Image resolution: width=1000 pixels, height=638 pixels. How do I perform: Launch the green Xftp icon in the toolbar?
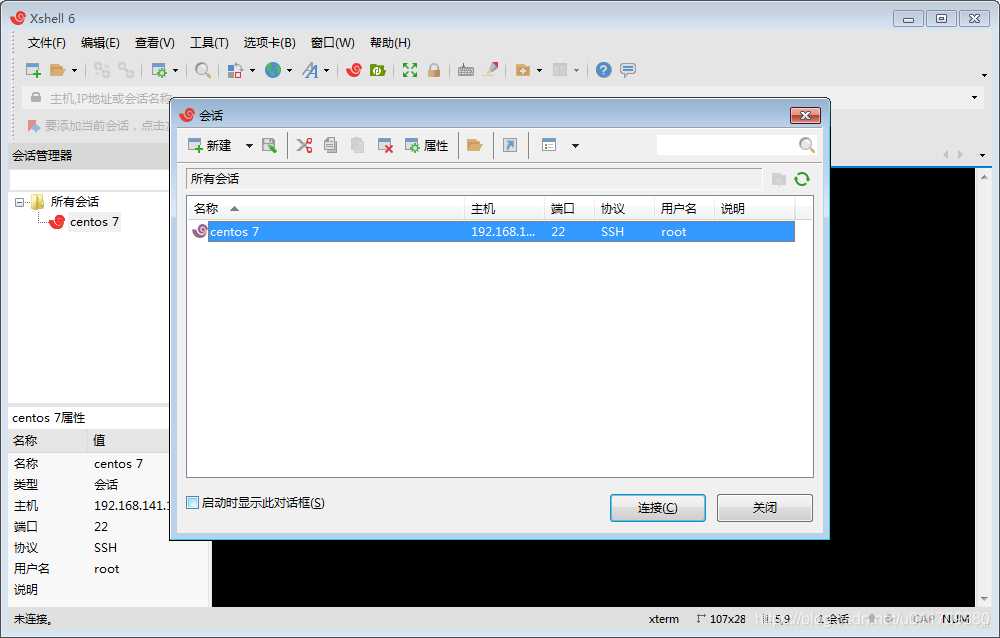378,70
